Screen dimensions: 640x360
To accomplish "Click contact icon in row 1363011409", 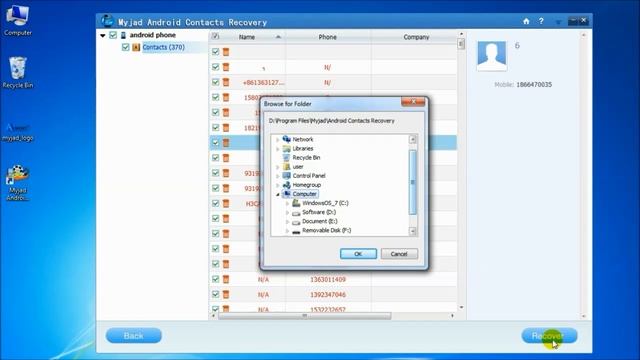I will [226, 279].
